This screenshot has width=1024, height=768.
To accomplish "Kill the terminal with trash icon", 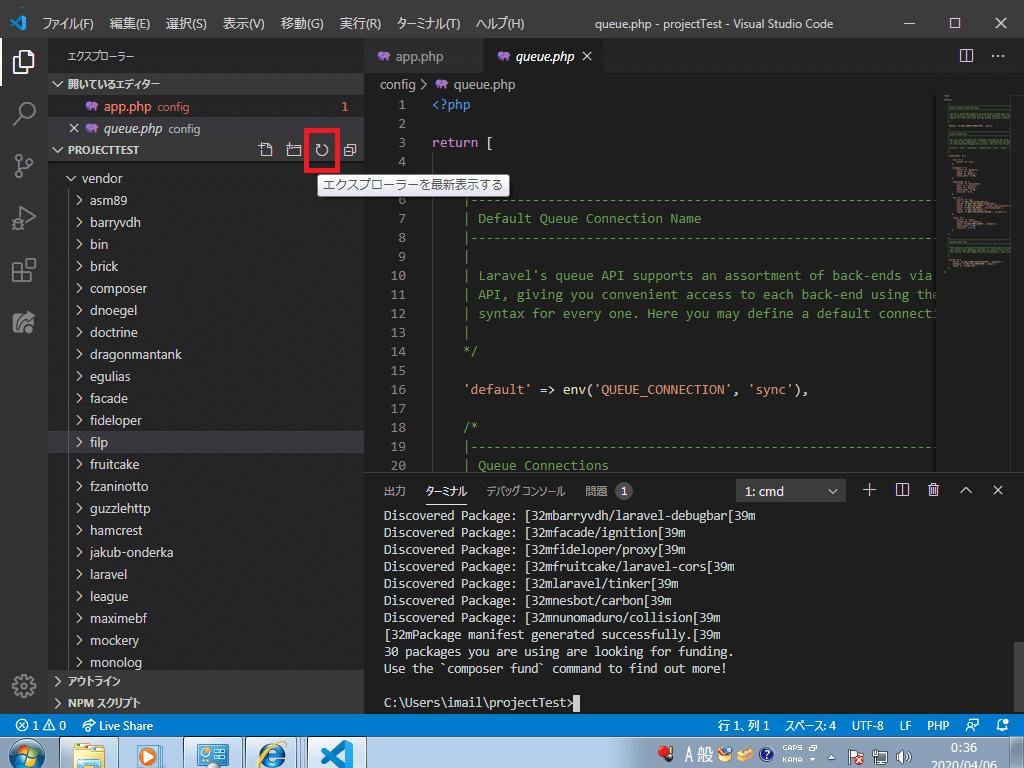I will tap(934, 490).
